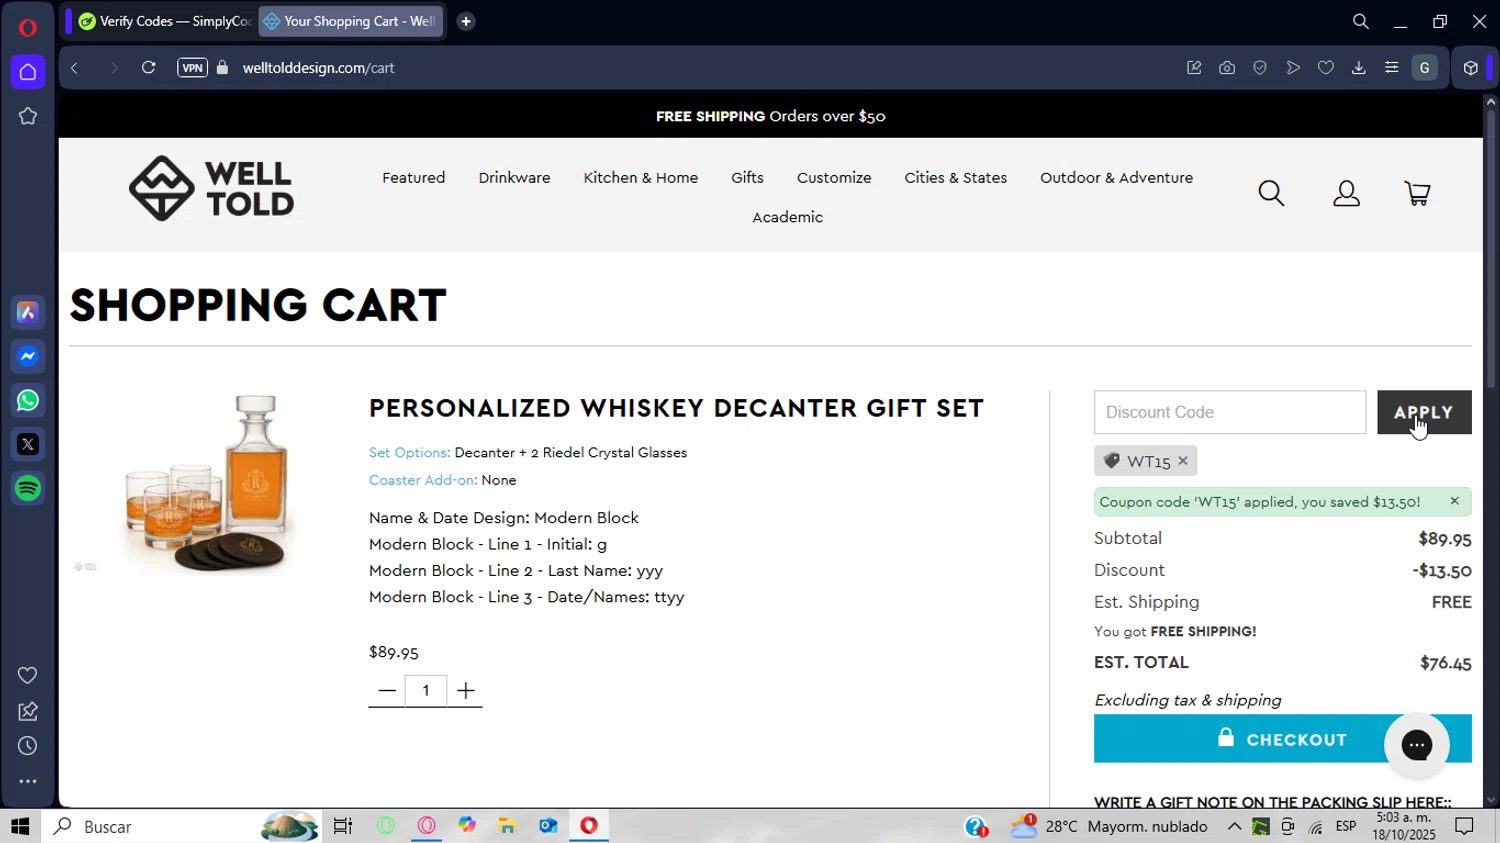Open the notifications center icon
The height and width of the screenshot is (843, 1500).
pos(1464,826)
